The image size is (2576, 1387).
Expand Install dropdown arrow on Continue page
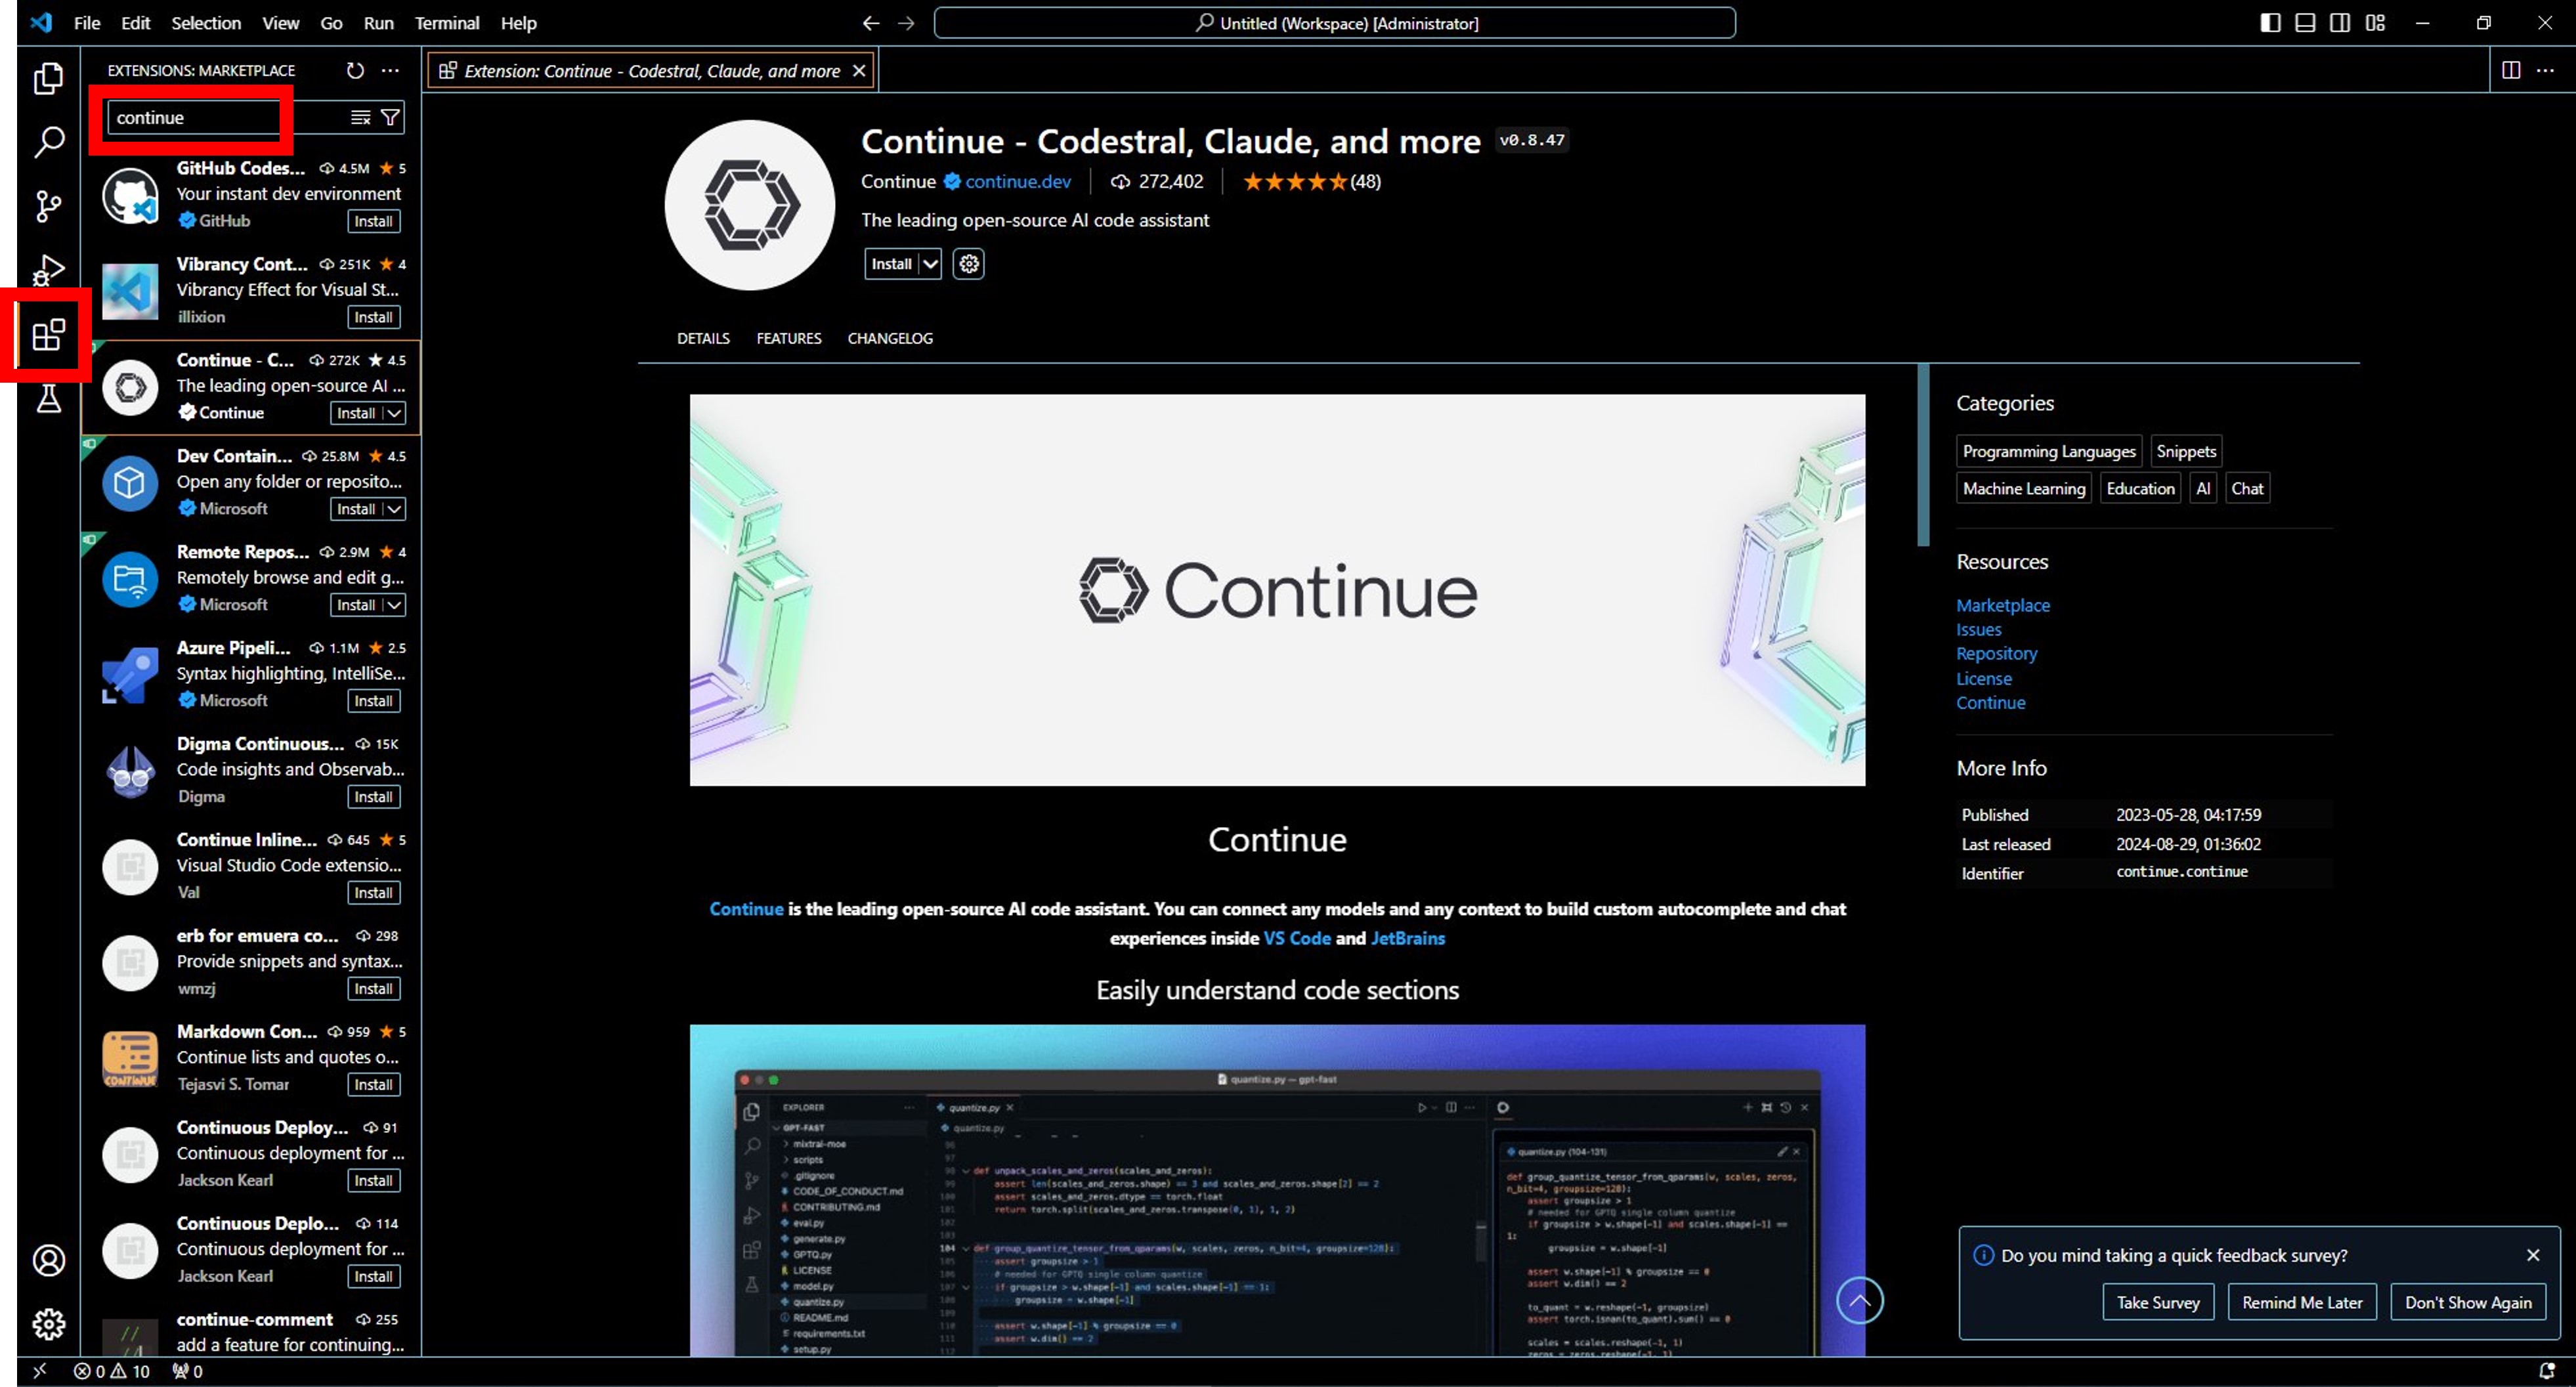click(930, 264)
